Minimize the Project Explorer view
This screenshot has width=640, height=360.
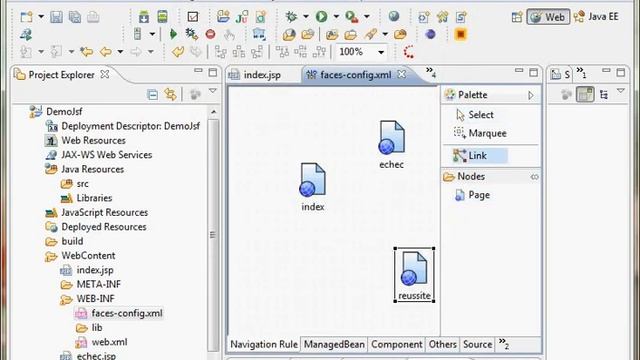tap(198, 71)
